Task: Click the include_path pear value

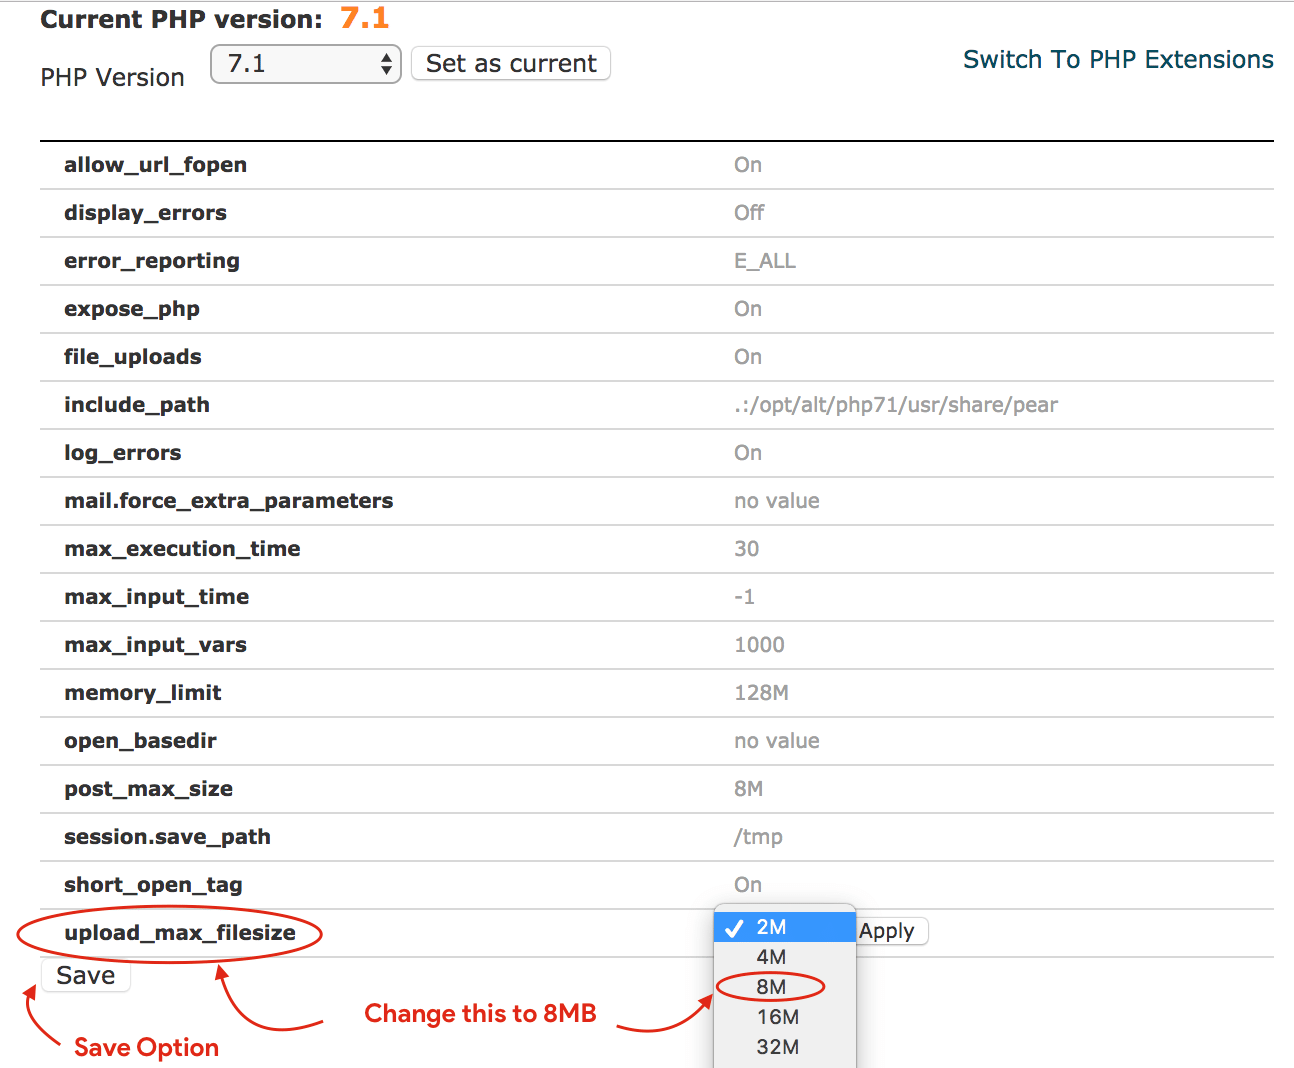Action: (x=897, y=404)
